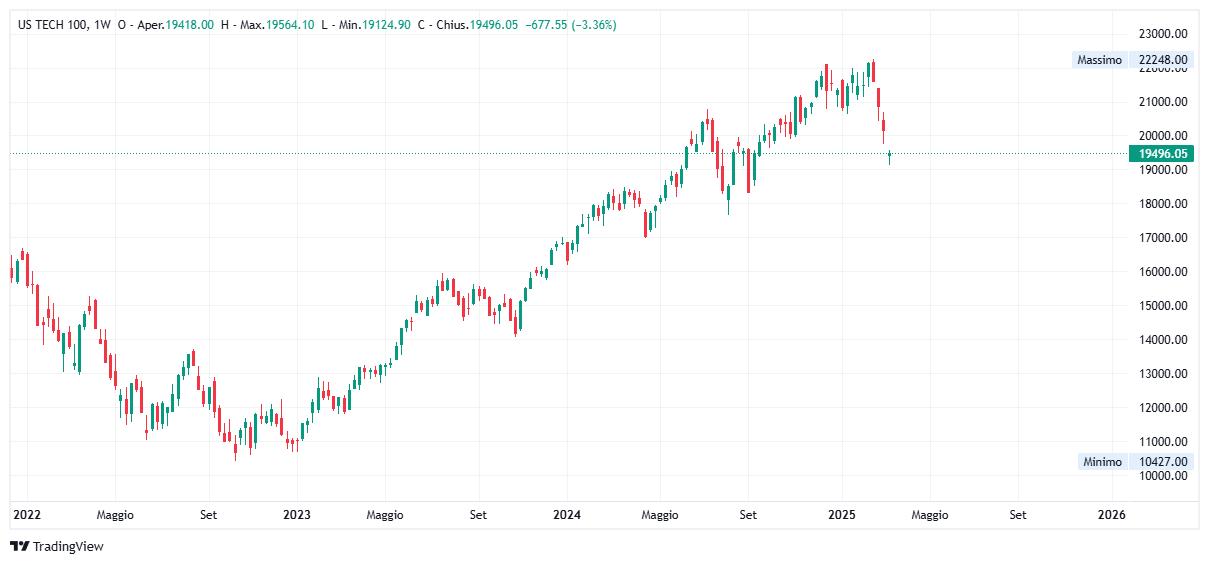1209x564 pixels.
Task: Click the 2024 year label on time axis
Action: 567,515
